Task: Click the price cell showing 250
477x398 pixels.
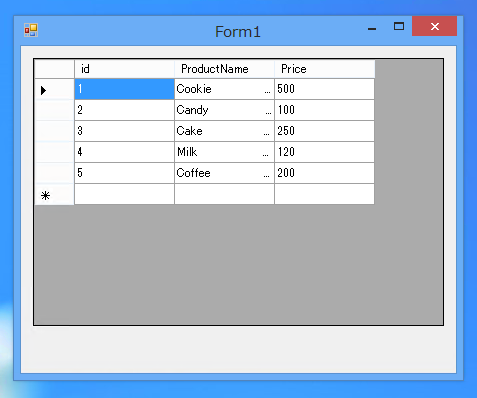Action: 324,131
